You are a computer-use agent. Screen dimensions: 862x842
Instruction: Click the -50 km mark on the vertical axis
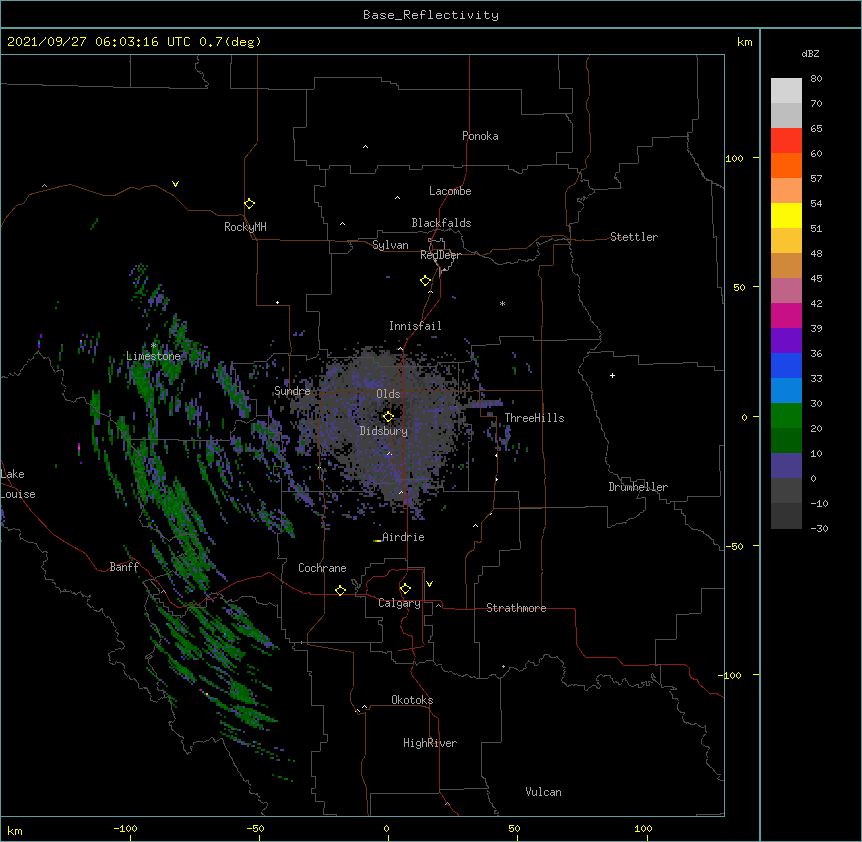click(734, 546)
